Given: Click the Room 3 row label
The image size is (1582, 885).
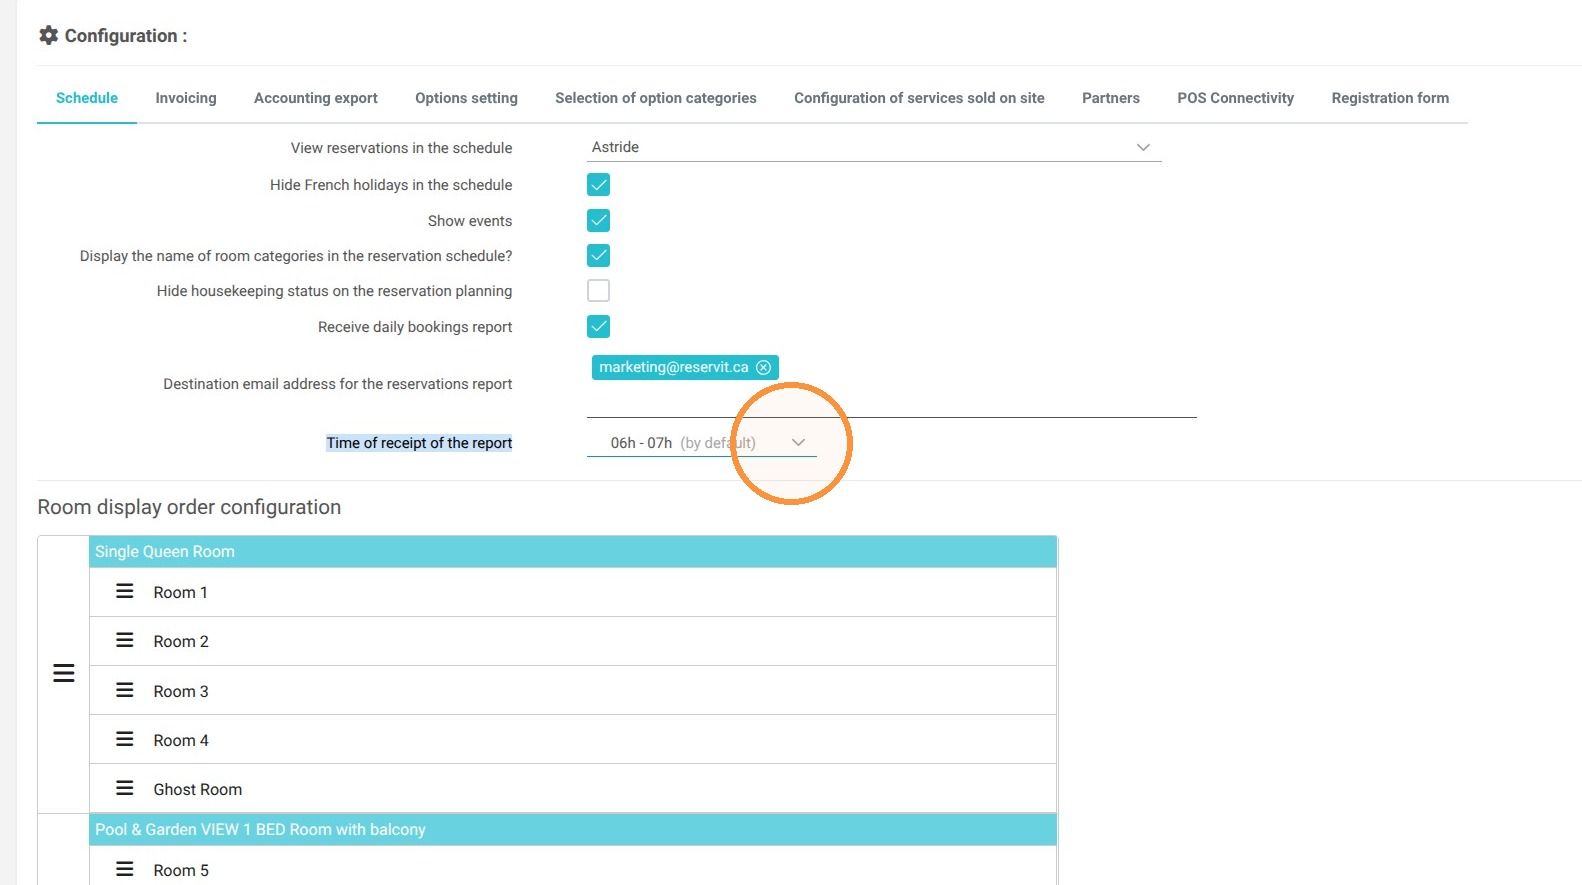Looking at the screenshot, I should point(181,691).
